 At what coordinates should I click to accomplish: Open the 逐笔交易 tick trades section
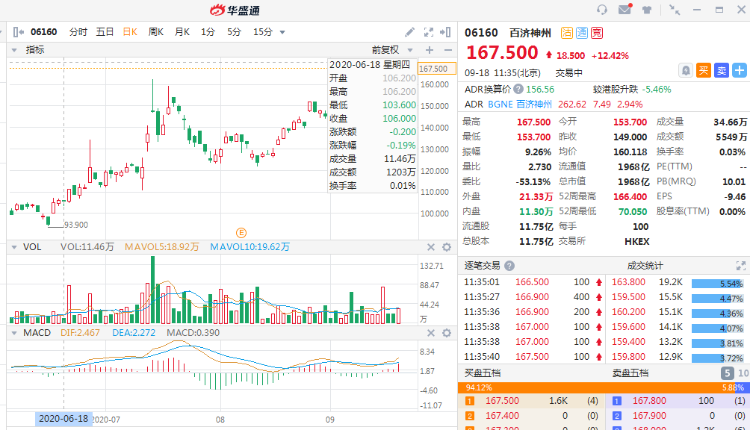click(482, 265)
